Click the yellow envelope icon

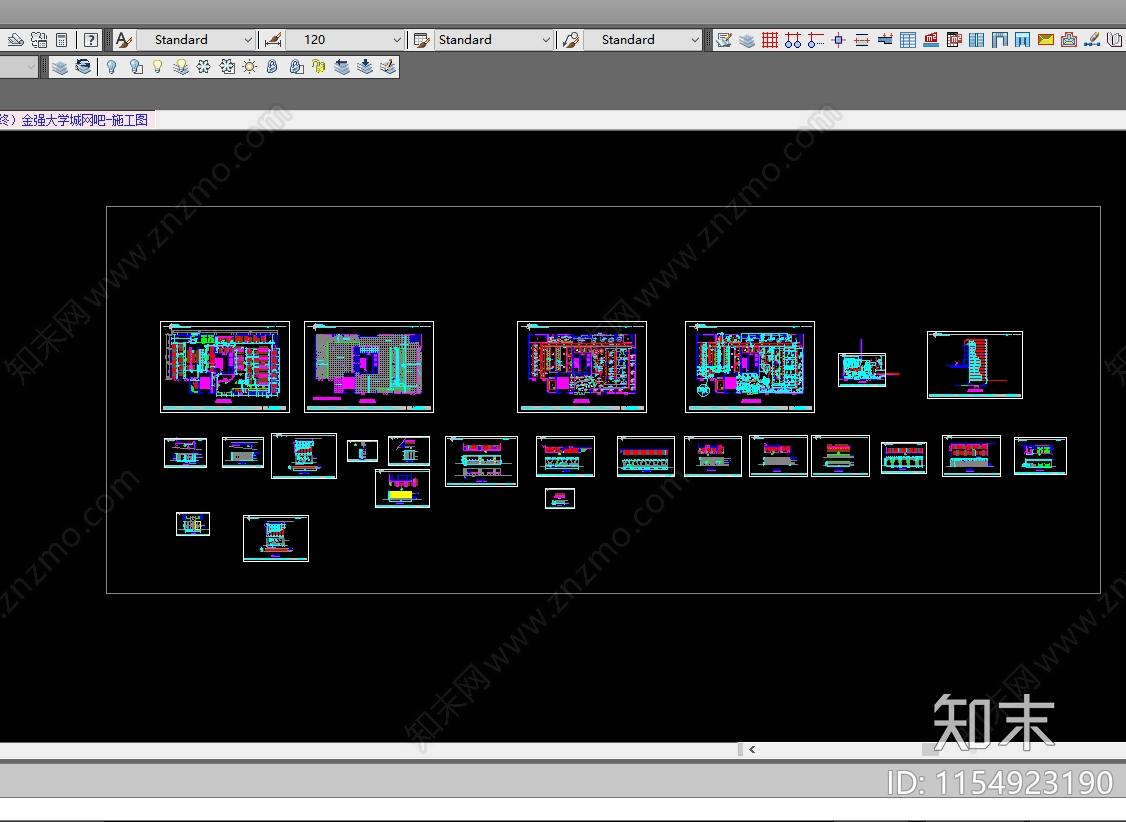1046,40
